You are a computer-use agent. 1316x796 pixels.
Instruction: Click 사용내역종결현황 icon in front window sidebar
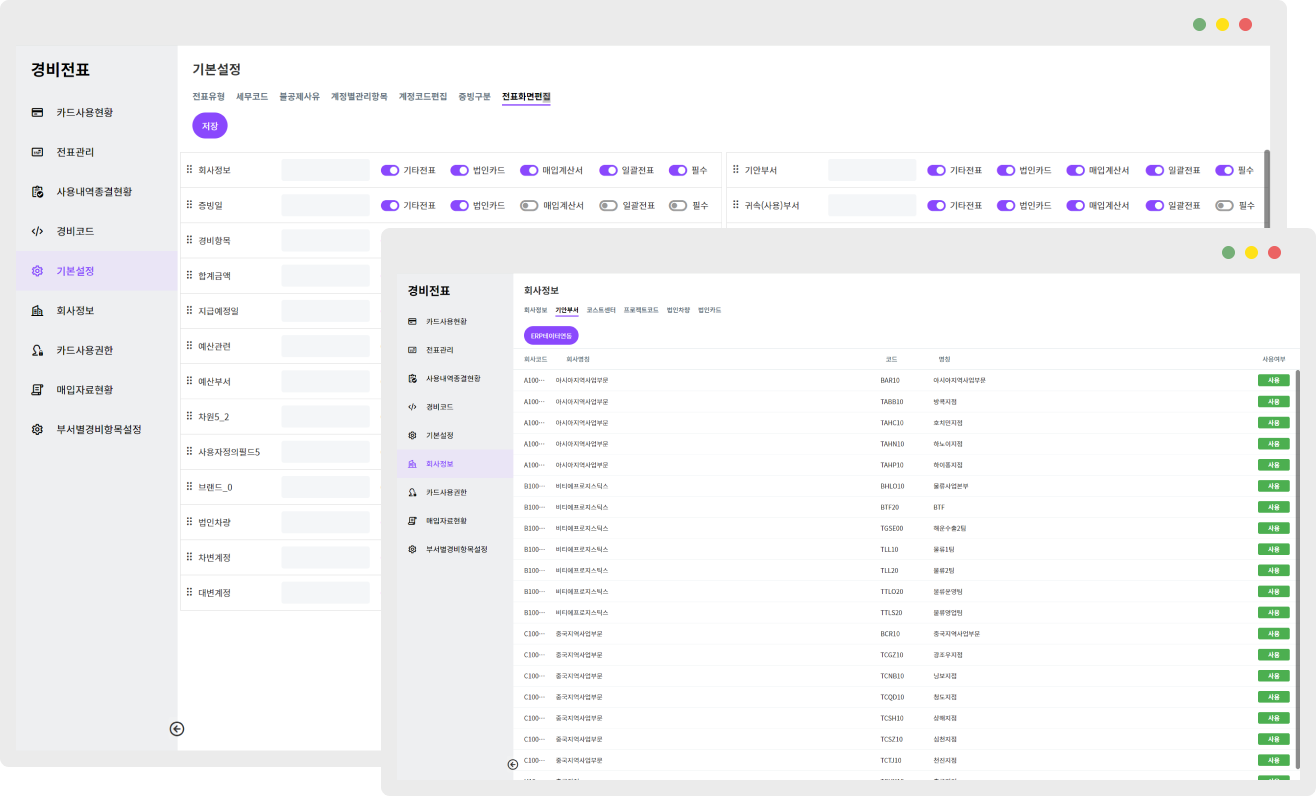412,379
